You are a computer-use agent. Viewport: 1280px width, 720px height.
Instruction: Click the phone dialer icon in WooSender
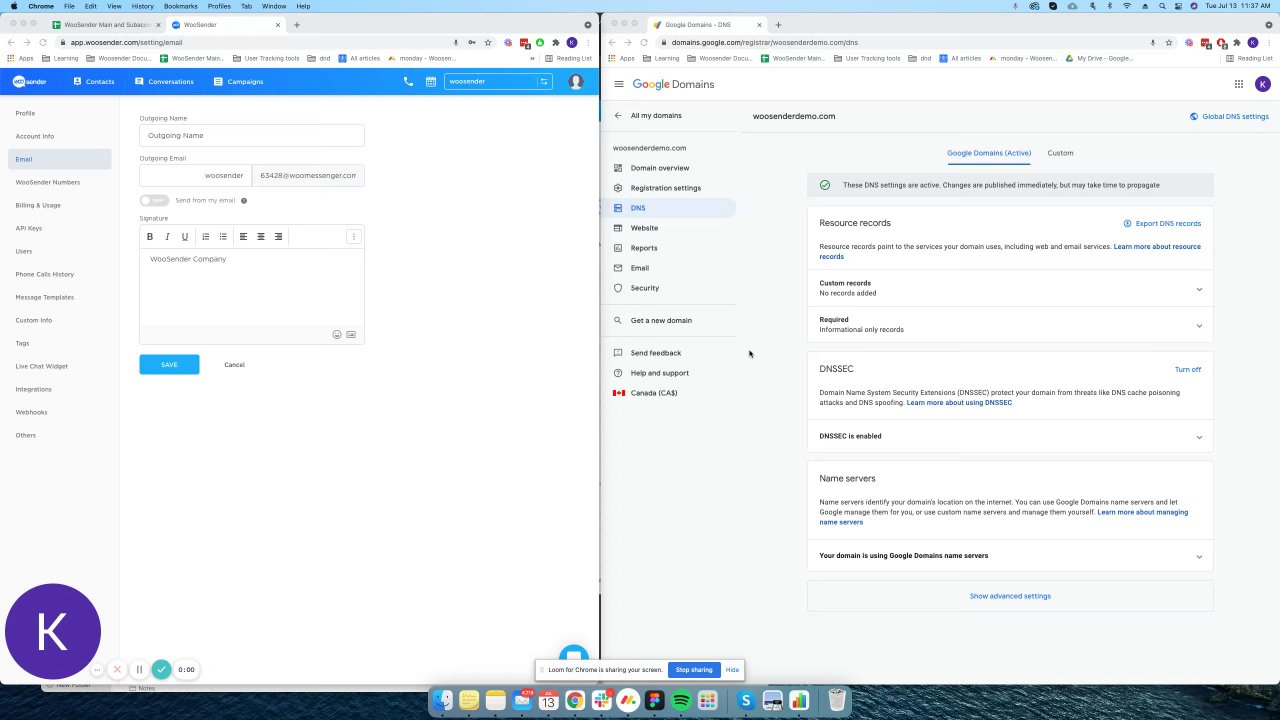click(x=408, y=82)
